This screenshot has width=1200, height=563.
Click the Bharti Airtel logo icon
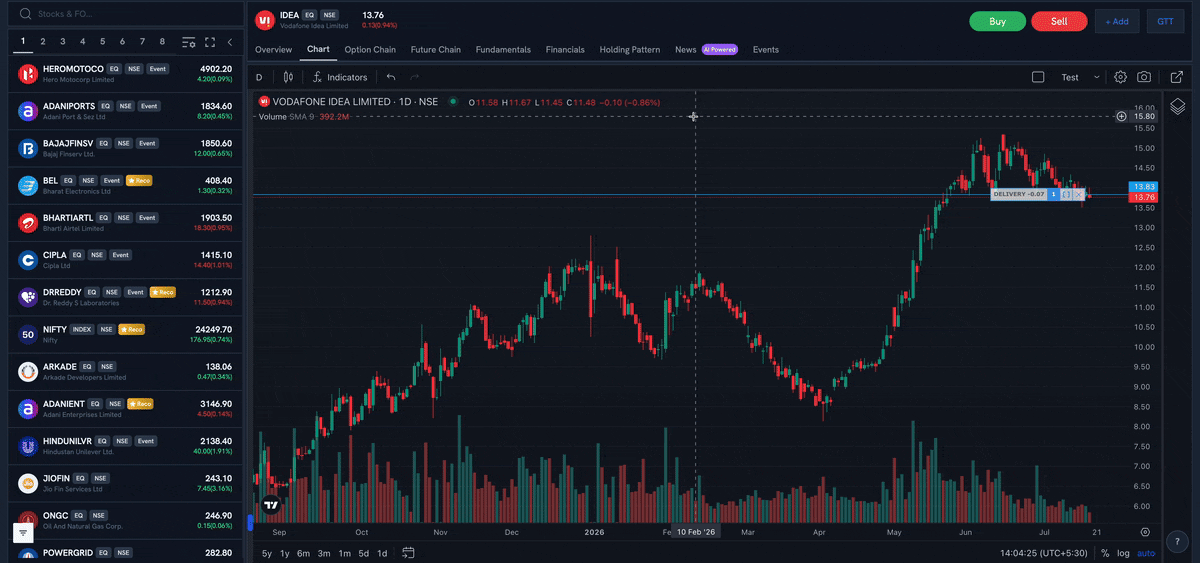pos(28,223)
